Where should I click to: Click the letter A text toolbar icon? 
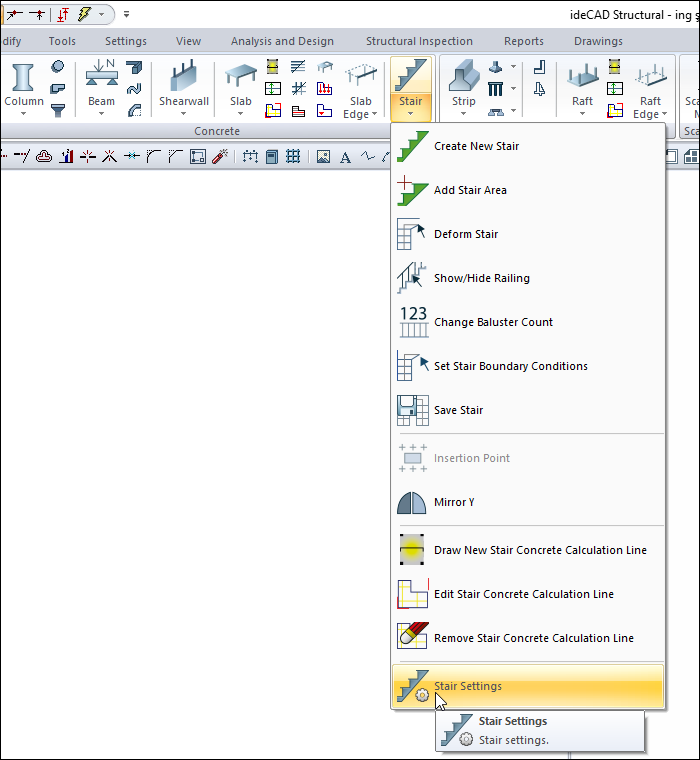tap(345, 157)
